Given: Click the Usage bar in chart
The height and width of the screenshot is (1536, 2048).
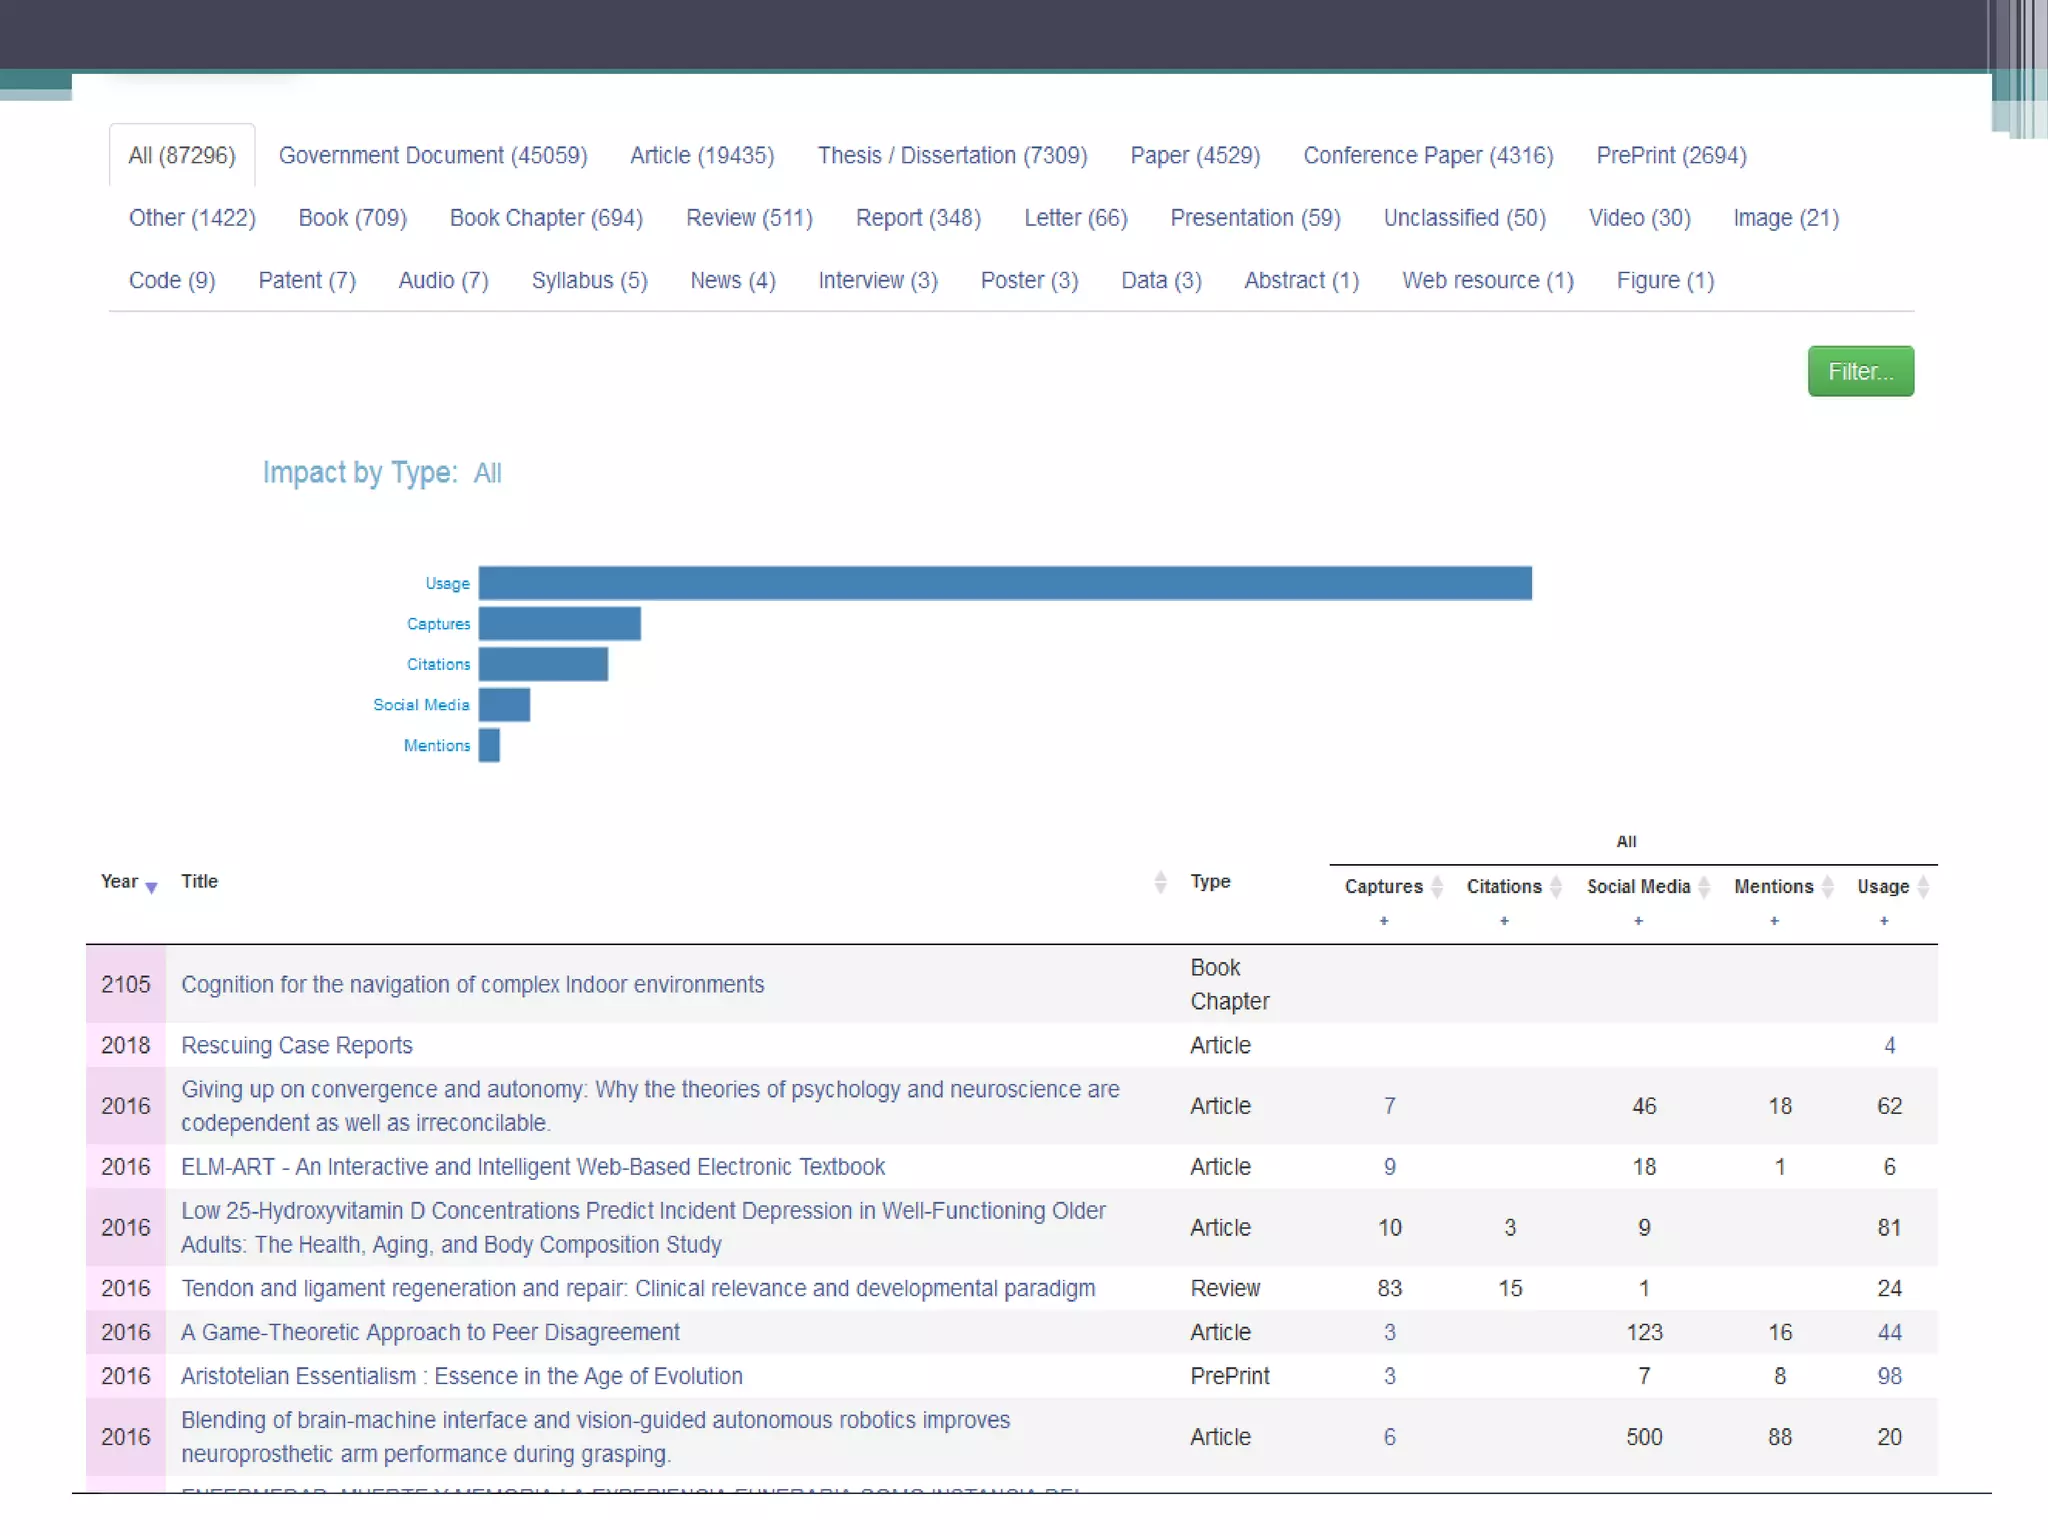Looking at the screenshot, I should (1004, 583).
